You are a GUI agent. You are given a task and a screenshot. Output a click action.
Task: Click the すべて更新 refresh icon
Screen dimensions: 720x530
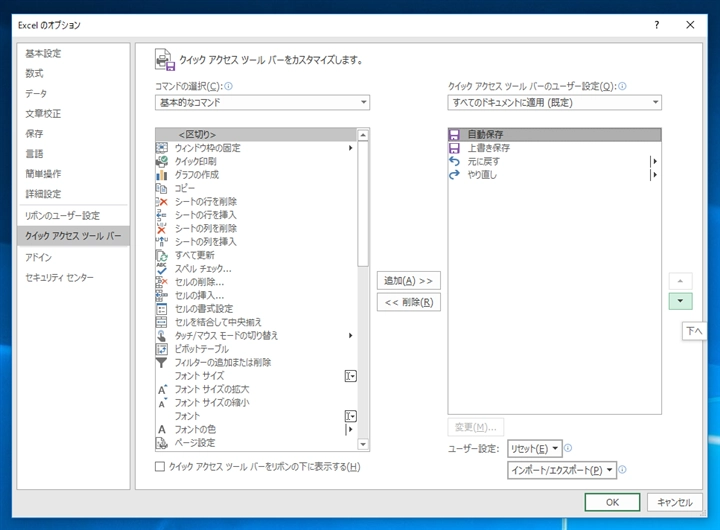coord(162,255)
